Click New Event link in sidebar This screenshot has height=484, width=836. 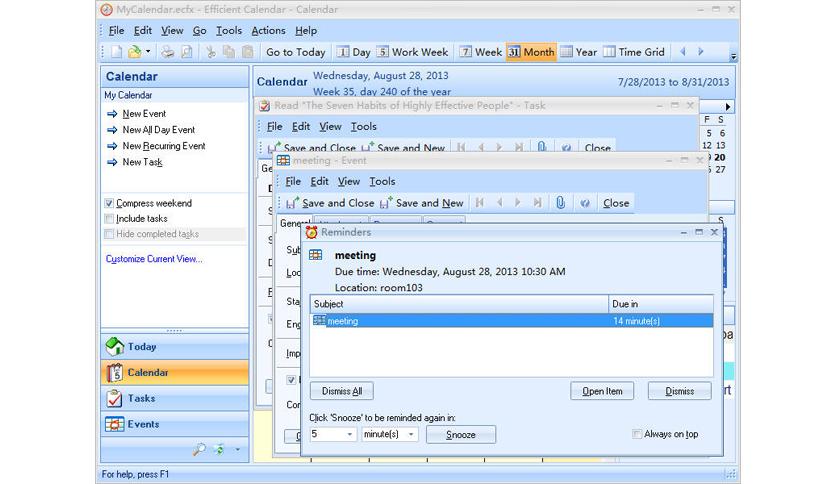tap(144, 114)
